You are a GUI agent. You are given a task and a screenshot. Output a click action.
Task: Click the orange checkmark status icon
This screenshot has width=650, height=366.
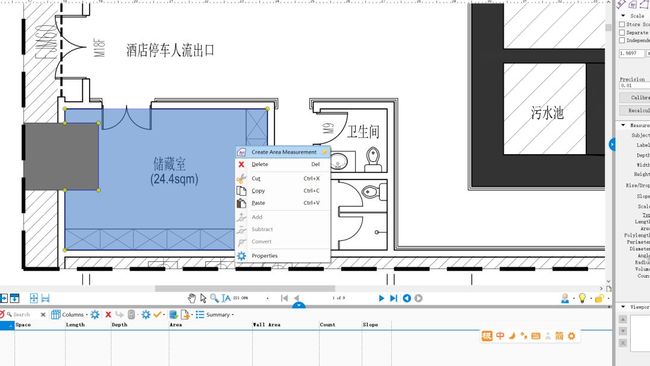(x=157, y=315)
